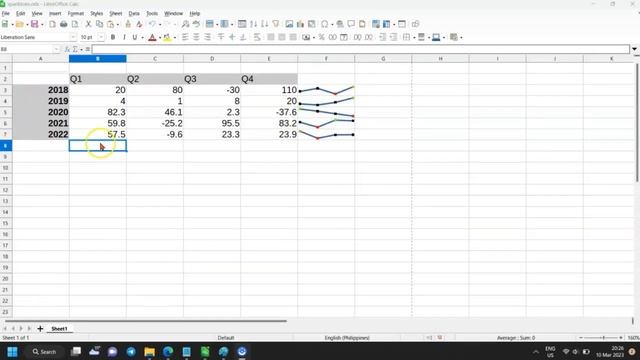Click the horizontal scrollbar

146,321
